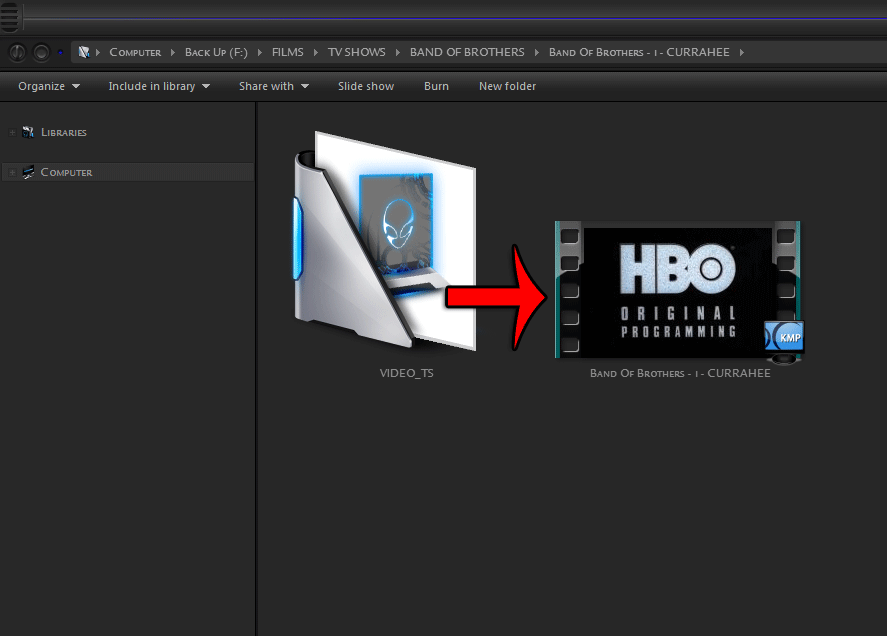887x636 pixels.
Task: Click the address bar root location icon
Action: (84, 52)
